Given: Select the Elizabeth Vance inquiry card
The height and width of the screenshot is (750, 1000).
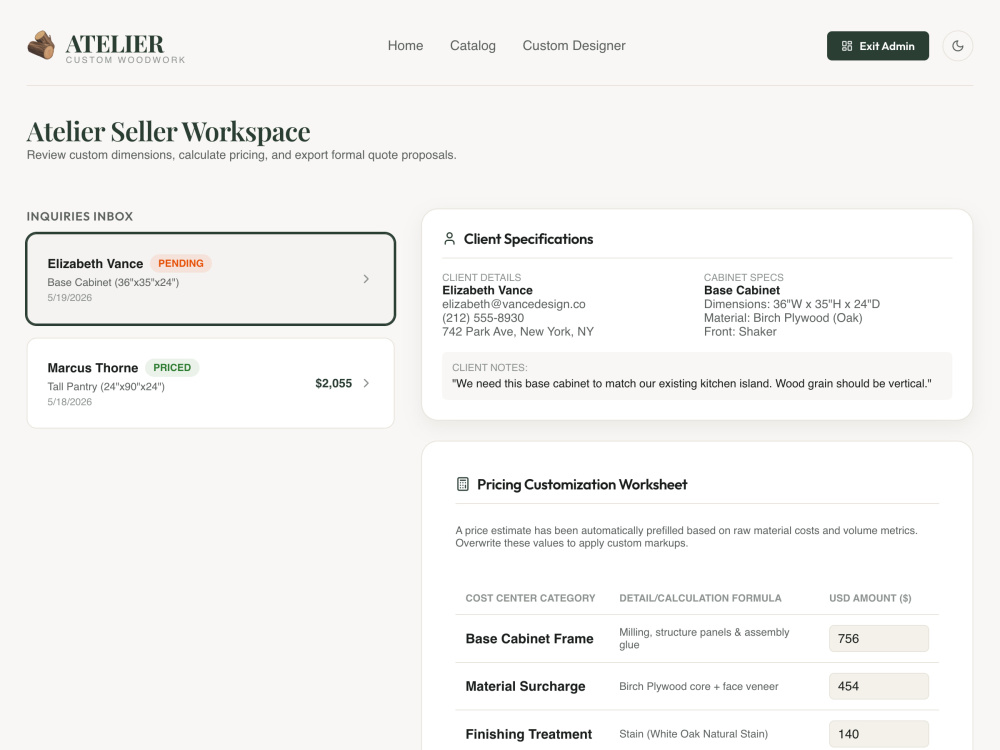Looking at the screenshot, I should (x=210, y=279).
